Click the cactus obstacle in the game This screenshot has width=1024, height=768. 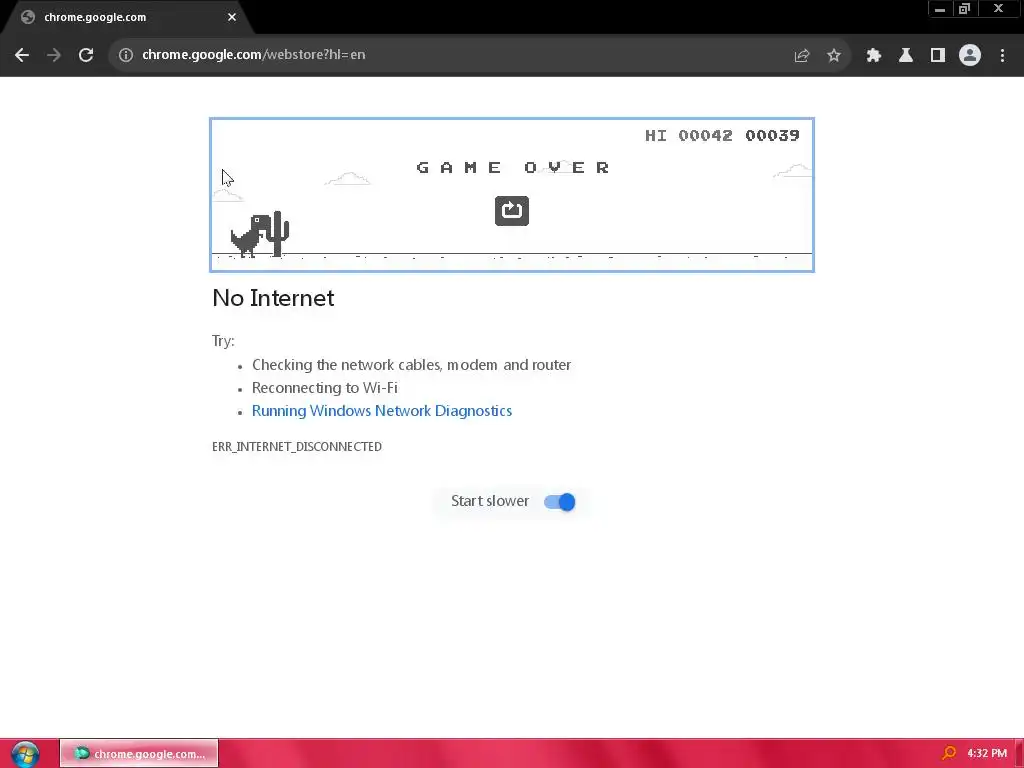pyautogui.click(x=278, y=233)
